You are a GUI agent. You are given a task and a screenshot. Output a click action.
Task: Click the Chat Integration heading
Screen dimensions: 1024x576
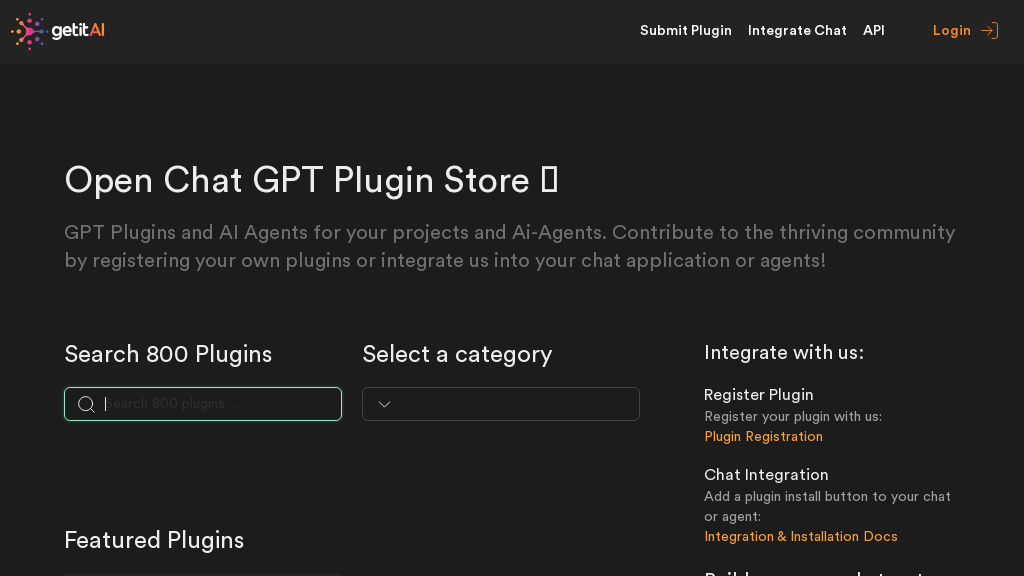[x=766, y=475]
